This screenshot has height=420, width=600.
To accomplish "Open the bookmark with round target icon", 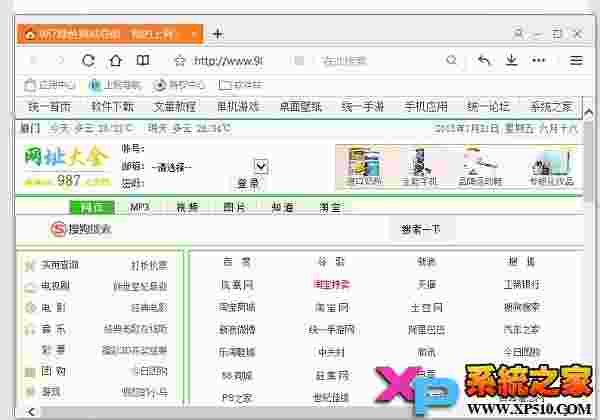I will tap(159, 85).
